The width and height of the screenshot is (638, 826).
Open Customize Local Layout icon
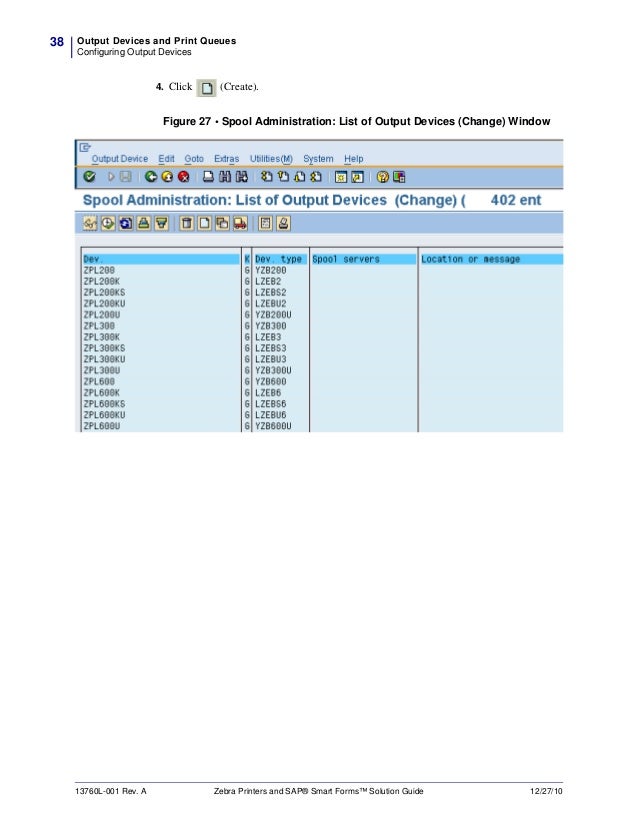click(399, 177)
